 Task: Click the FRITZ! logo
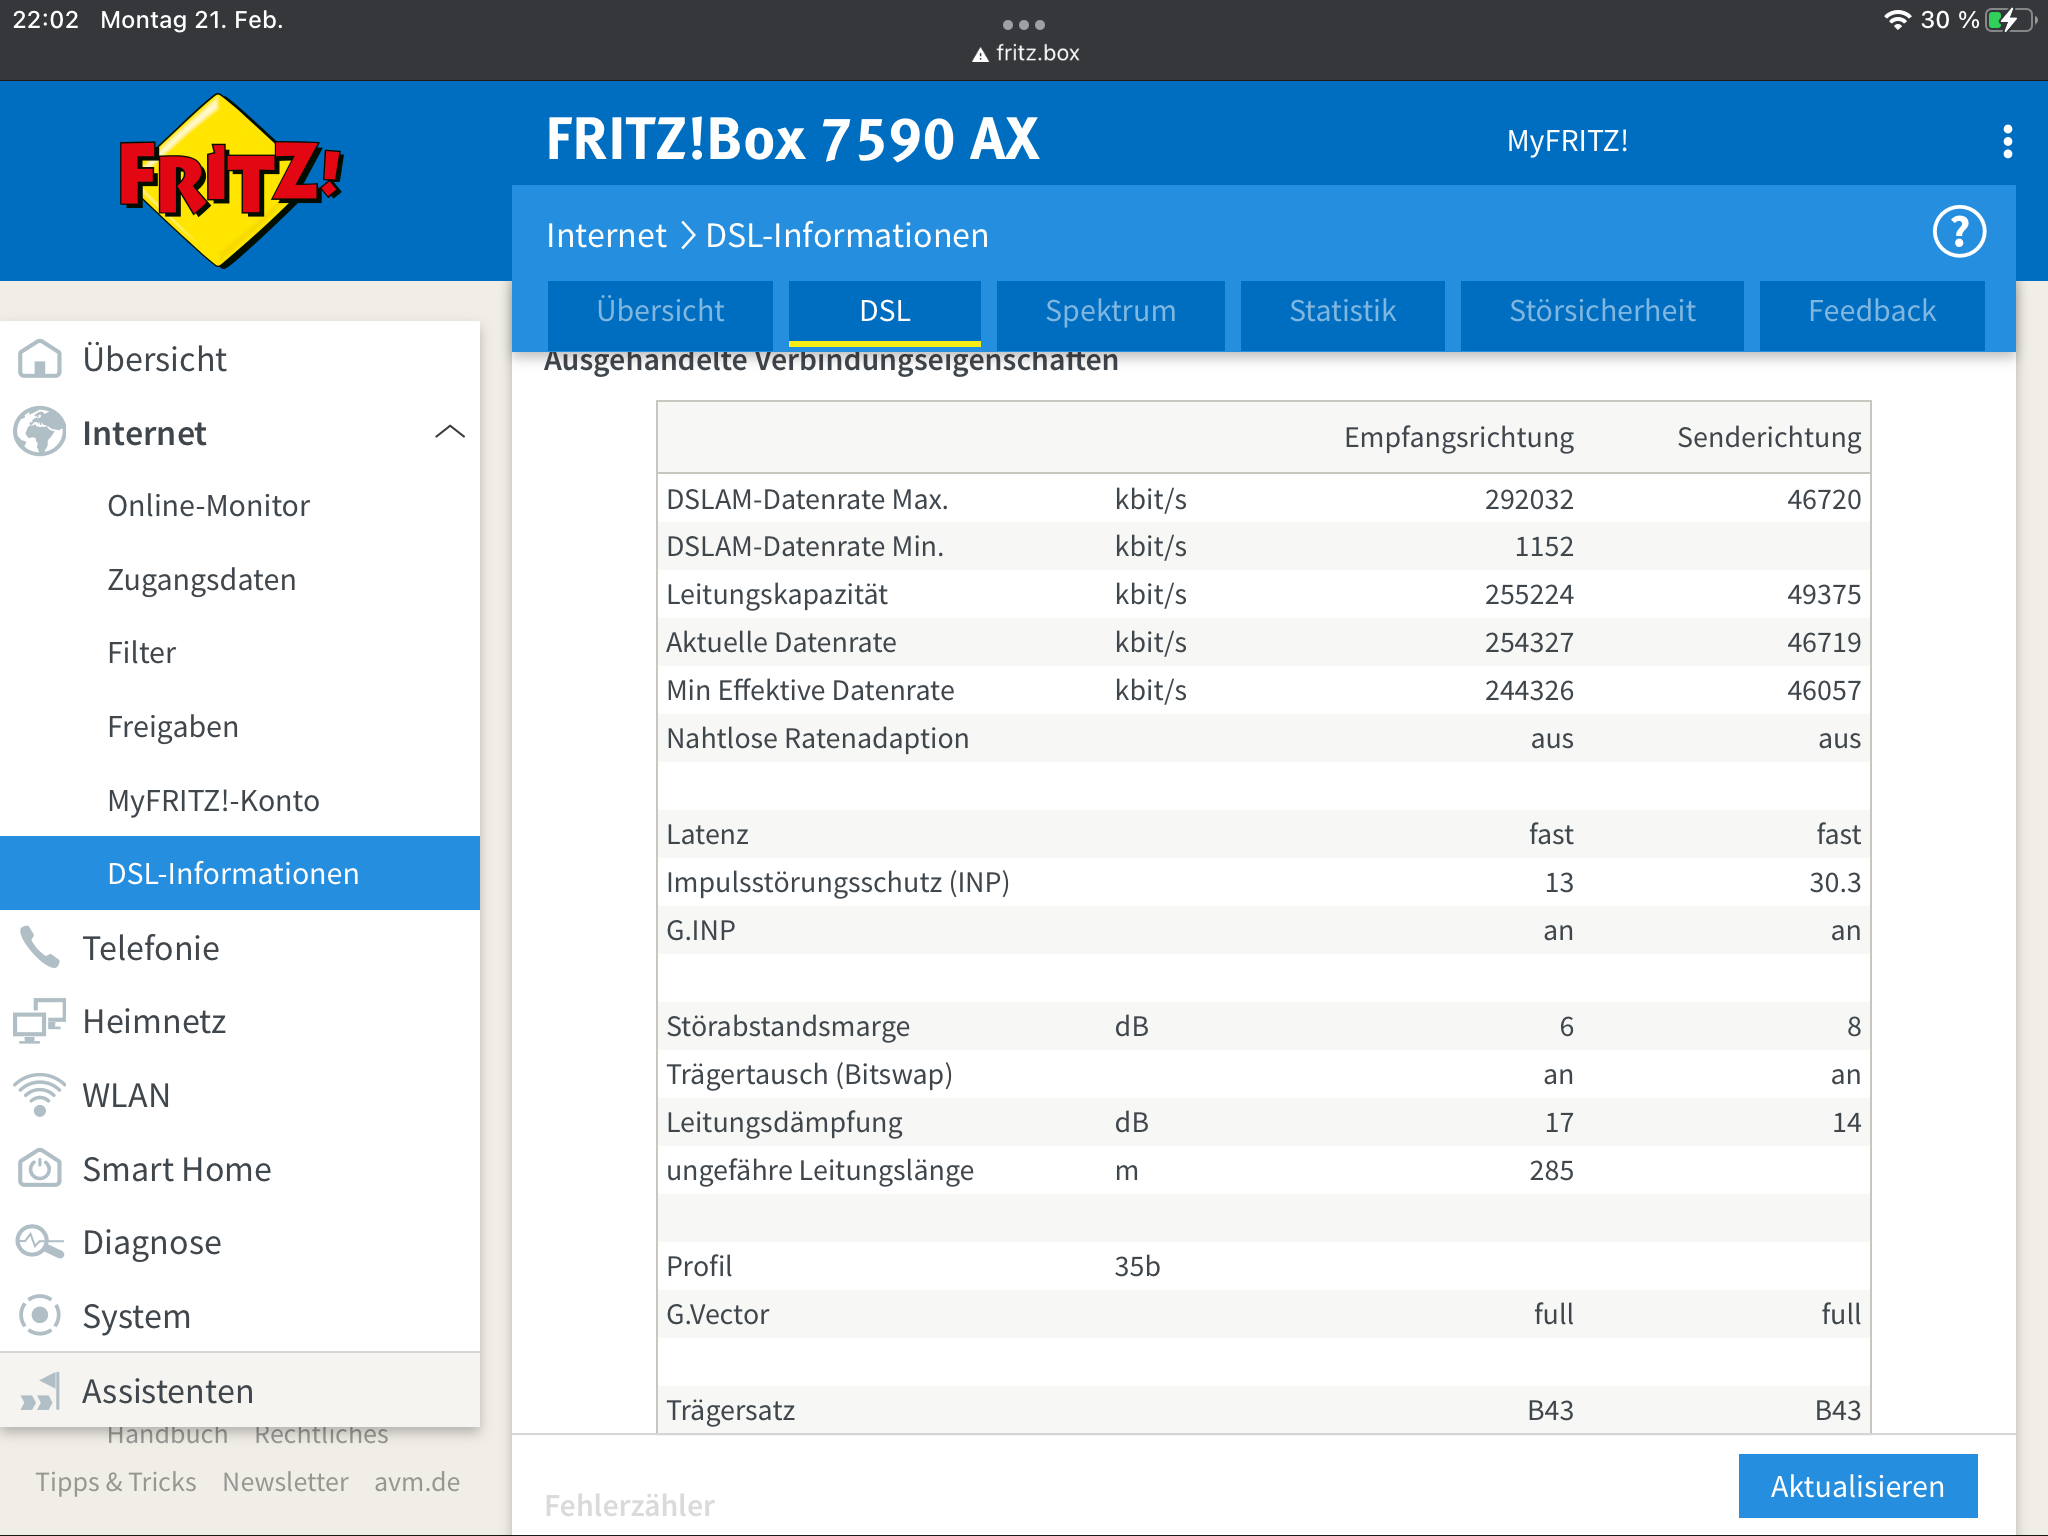pyautogui.click(x=231, y=181)
